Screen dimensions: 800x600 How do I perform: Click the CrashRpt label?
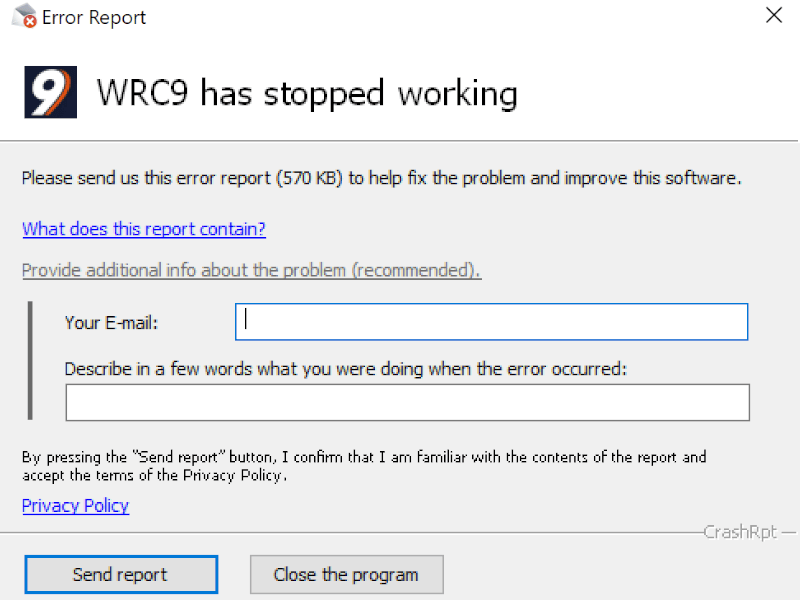pyautogui.click(x=740, y=532)
